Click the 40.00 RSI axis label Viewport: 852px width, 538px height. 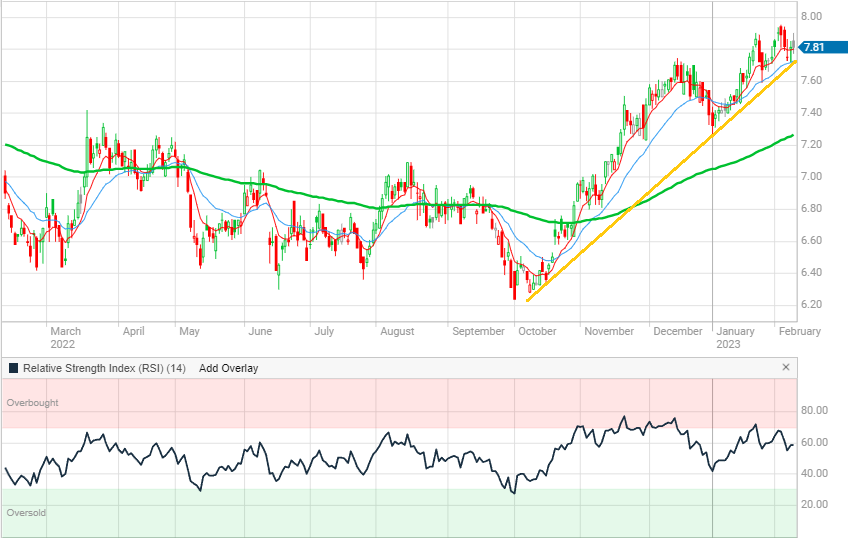pyautogui.click(x=813, y=473)
